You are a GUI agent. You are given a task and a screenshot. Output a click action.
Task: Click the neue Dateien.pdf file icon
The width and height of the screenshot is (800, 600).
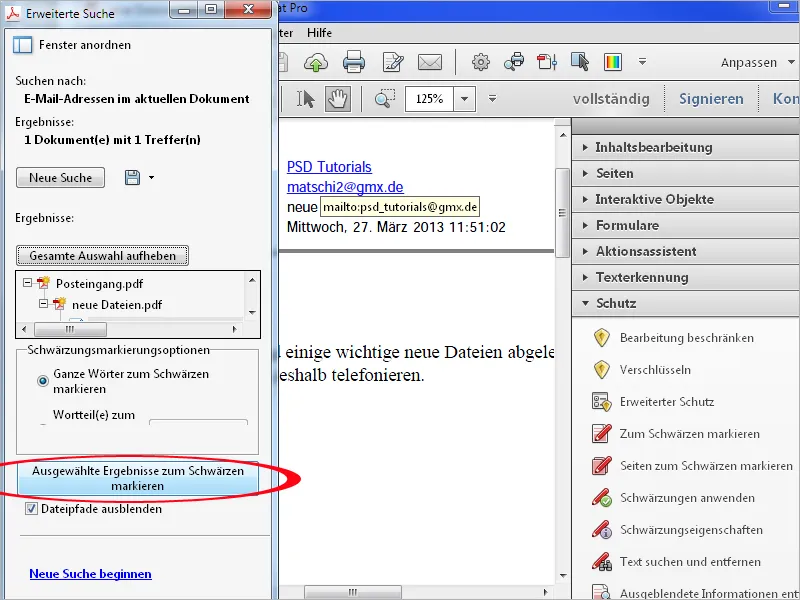60,304
